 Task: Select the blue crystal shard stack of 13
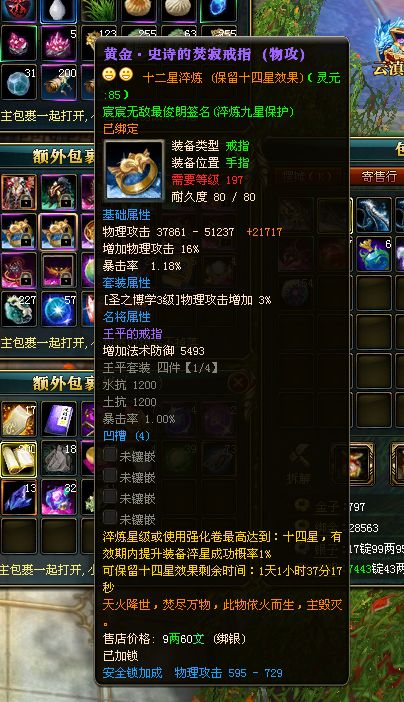[x=19, y=497]
